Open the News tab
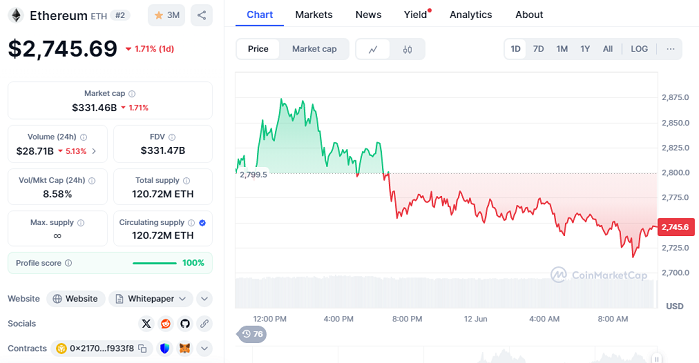This screenshot has width=699, height=363. click(368, 15)
